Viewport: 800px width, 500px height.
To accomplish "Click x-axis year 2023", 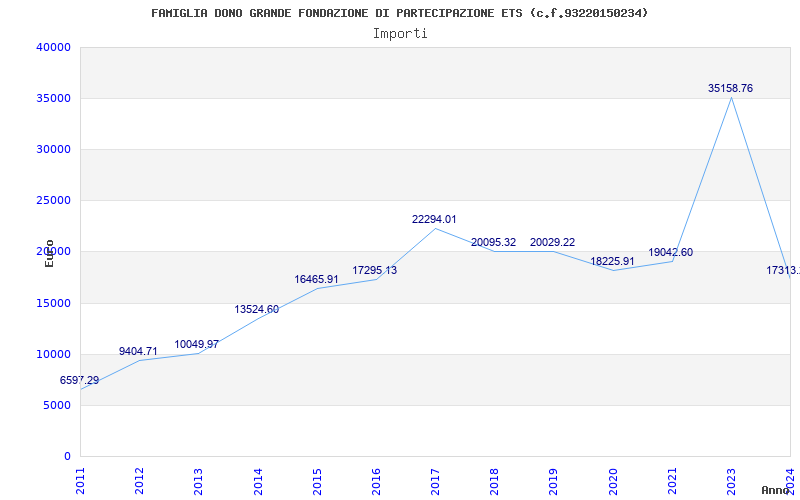I will [x=732, y=481].
